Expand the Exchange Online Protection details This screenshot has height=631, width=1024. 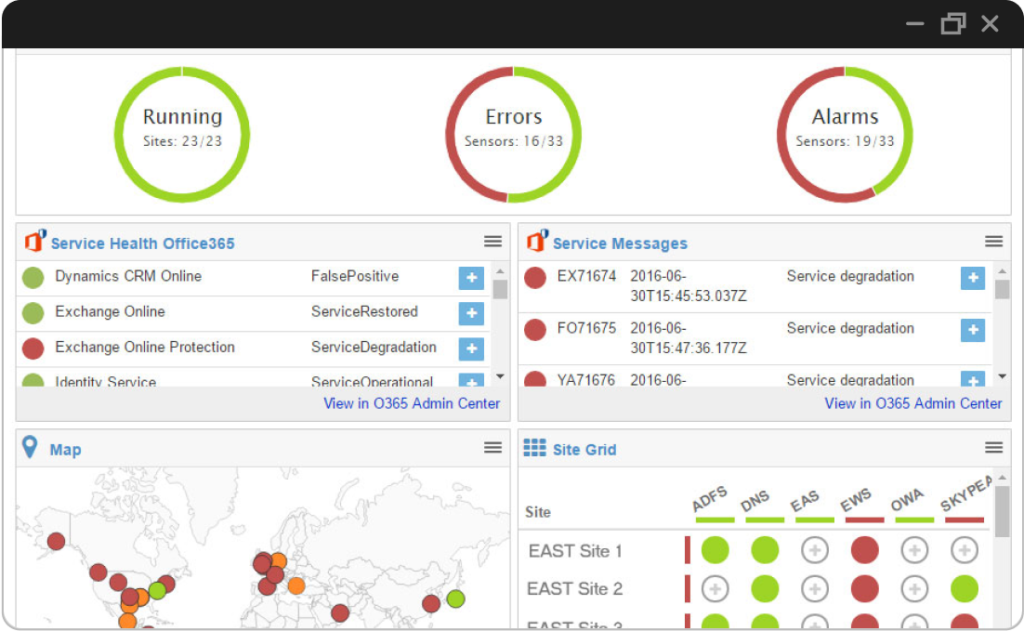[x=471, y=348]
